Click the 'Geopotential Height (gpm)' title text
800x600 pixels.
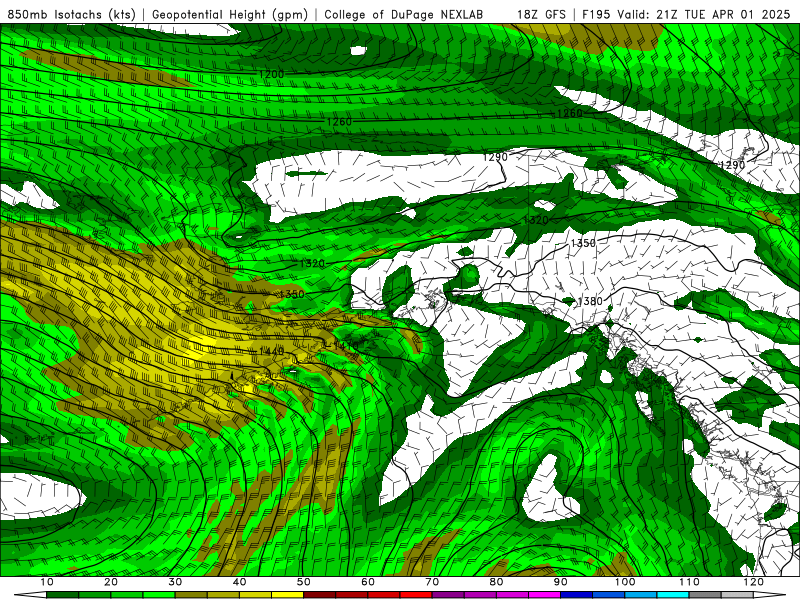tap(230, 14)
